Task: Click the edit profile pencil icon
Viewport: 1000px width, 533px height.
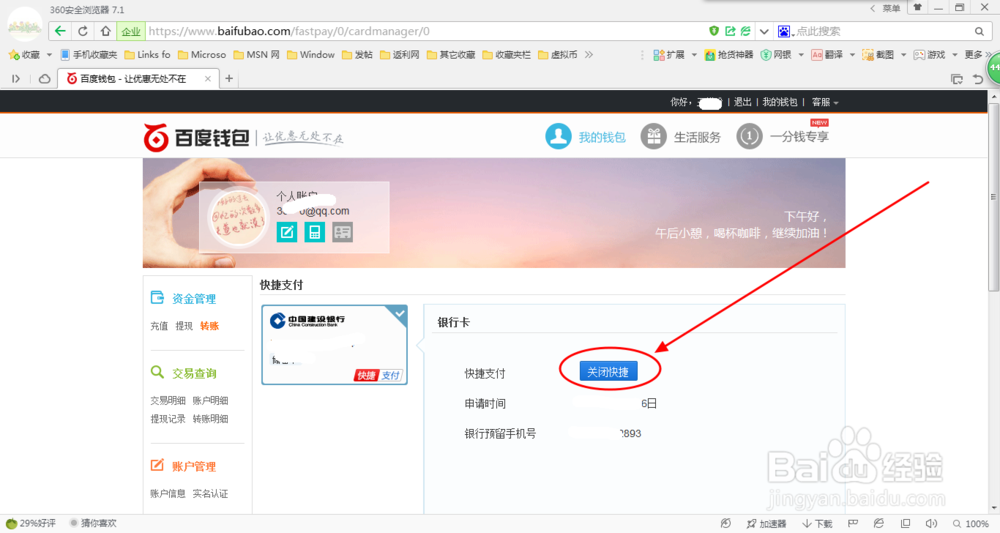Action: 286,232
